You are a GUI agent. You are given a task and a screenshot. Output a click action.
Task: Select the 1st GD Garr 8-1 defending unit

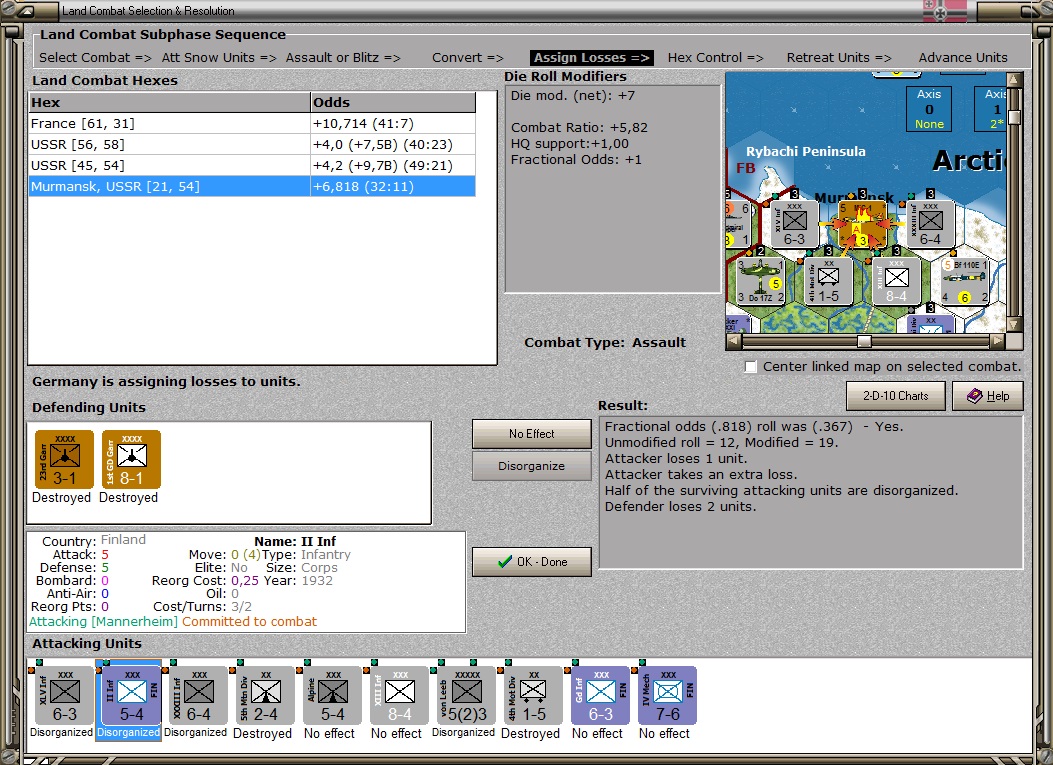132,459
